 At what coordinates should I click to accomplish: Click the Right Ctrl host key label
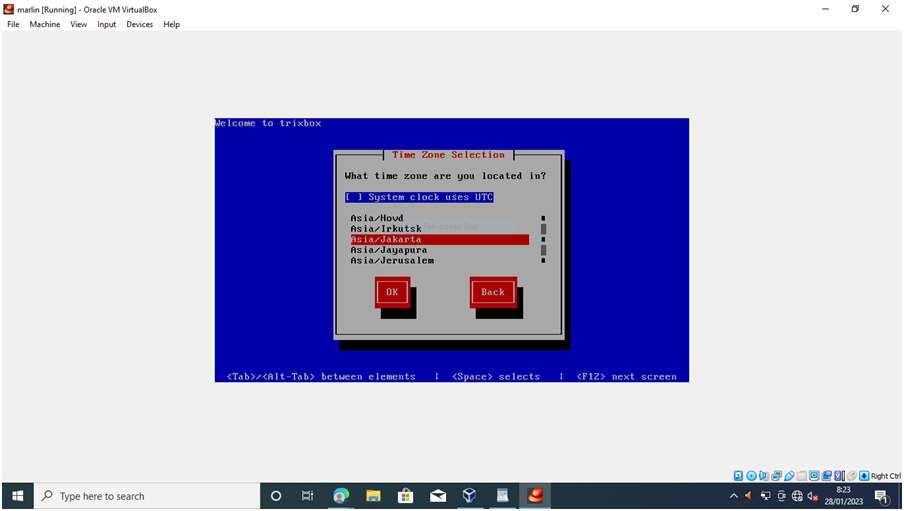click(x=886, y=476)
